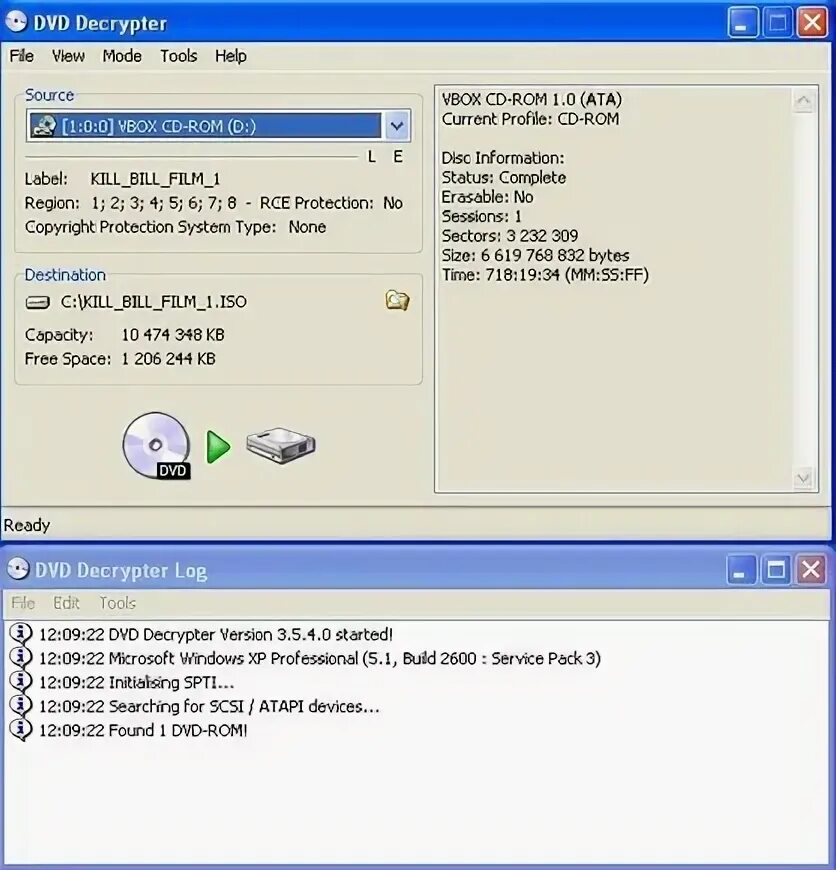This screenshot has width=836, height=870.
Task: Click the Free Space value 1 206 244 KB
Action: coord(168,359)
